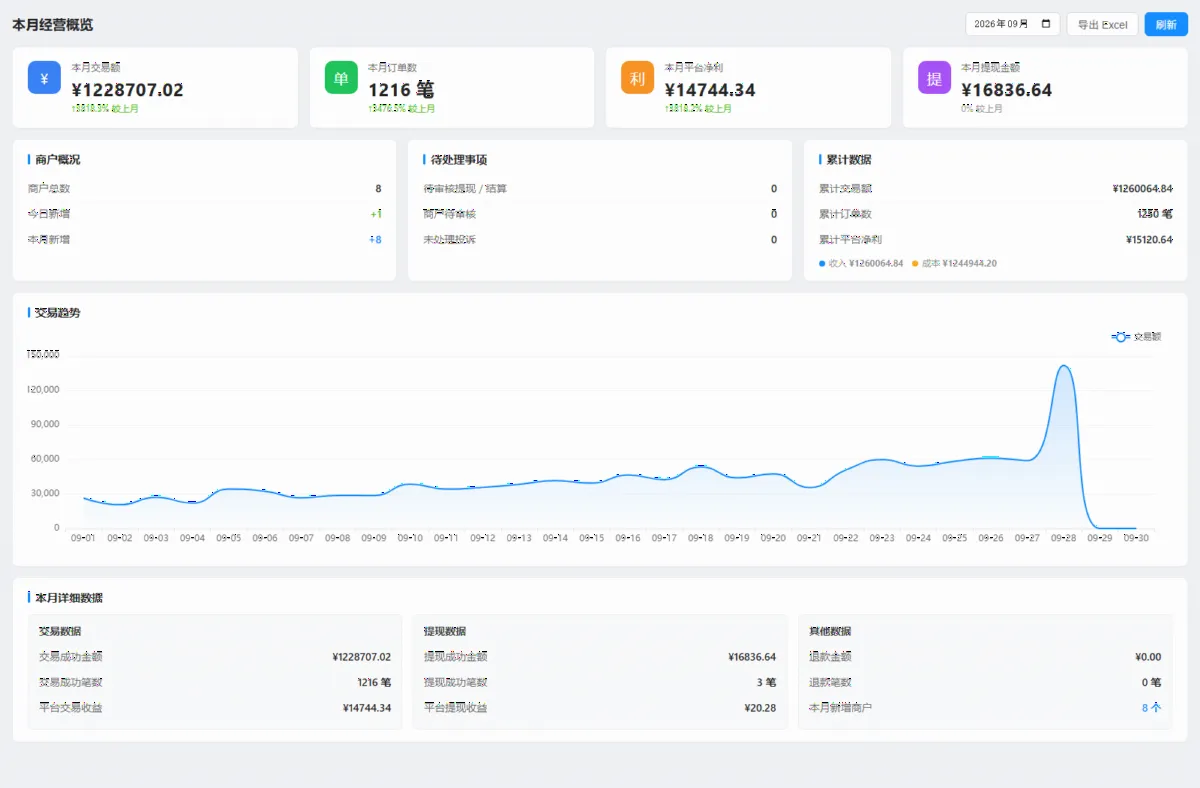Click the green 单 icon on 本月订单数 card
The height and width of the screenshot is (788, 1200).
(x=341, y=78)
